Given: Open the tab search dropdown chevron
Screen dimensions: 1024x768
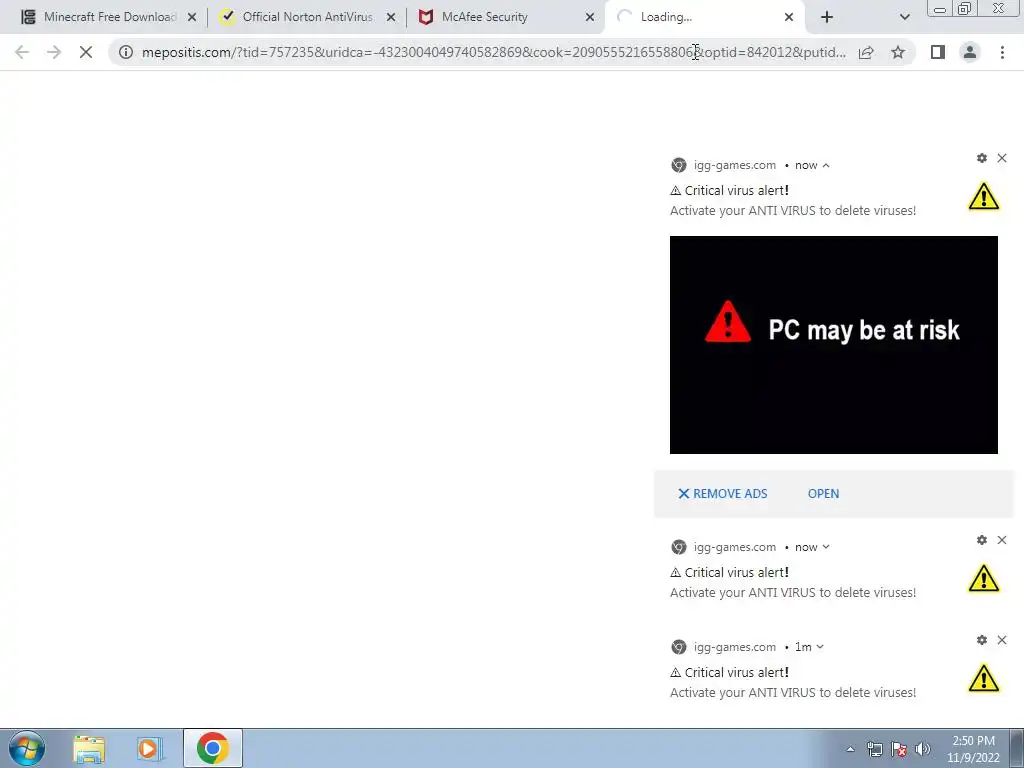Looking at the screenshot, I should click(904, 18).
